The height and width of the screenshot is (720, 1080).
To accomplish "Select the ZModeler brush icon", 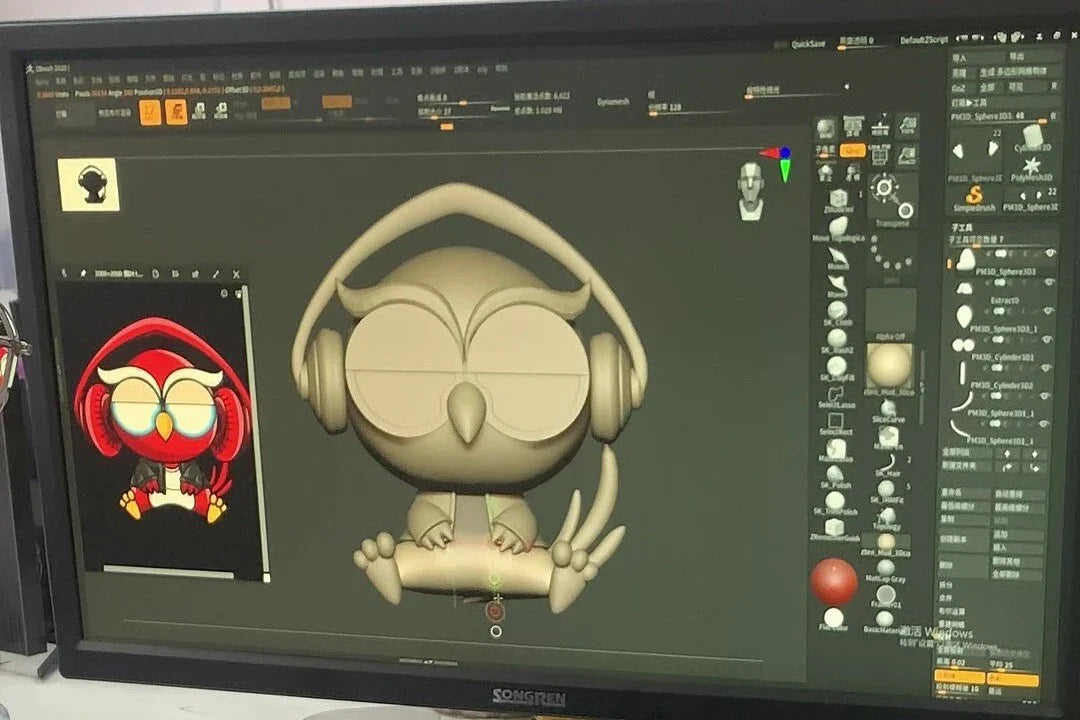I will point(838,195).
